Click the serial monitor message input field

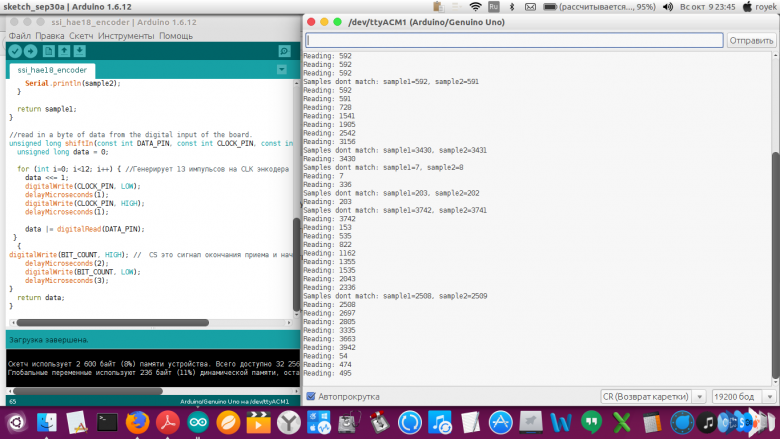click(514, 40)
